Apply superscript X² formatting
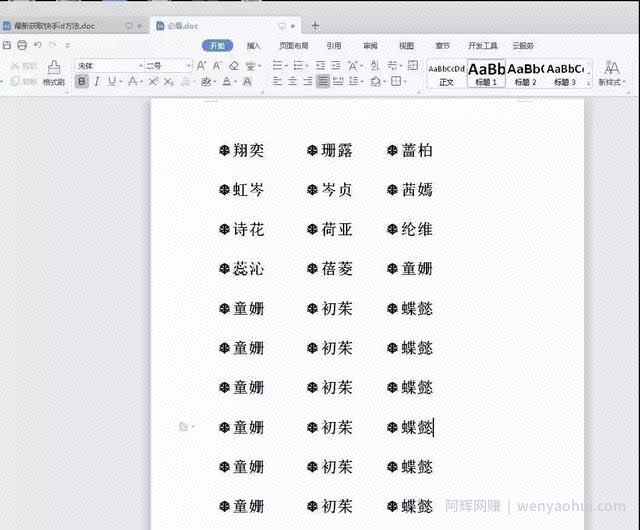 point(153,81)
